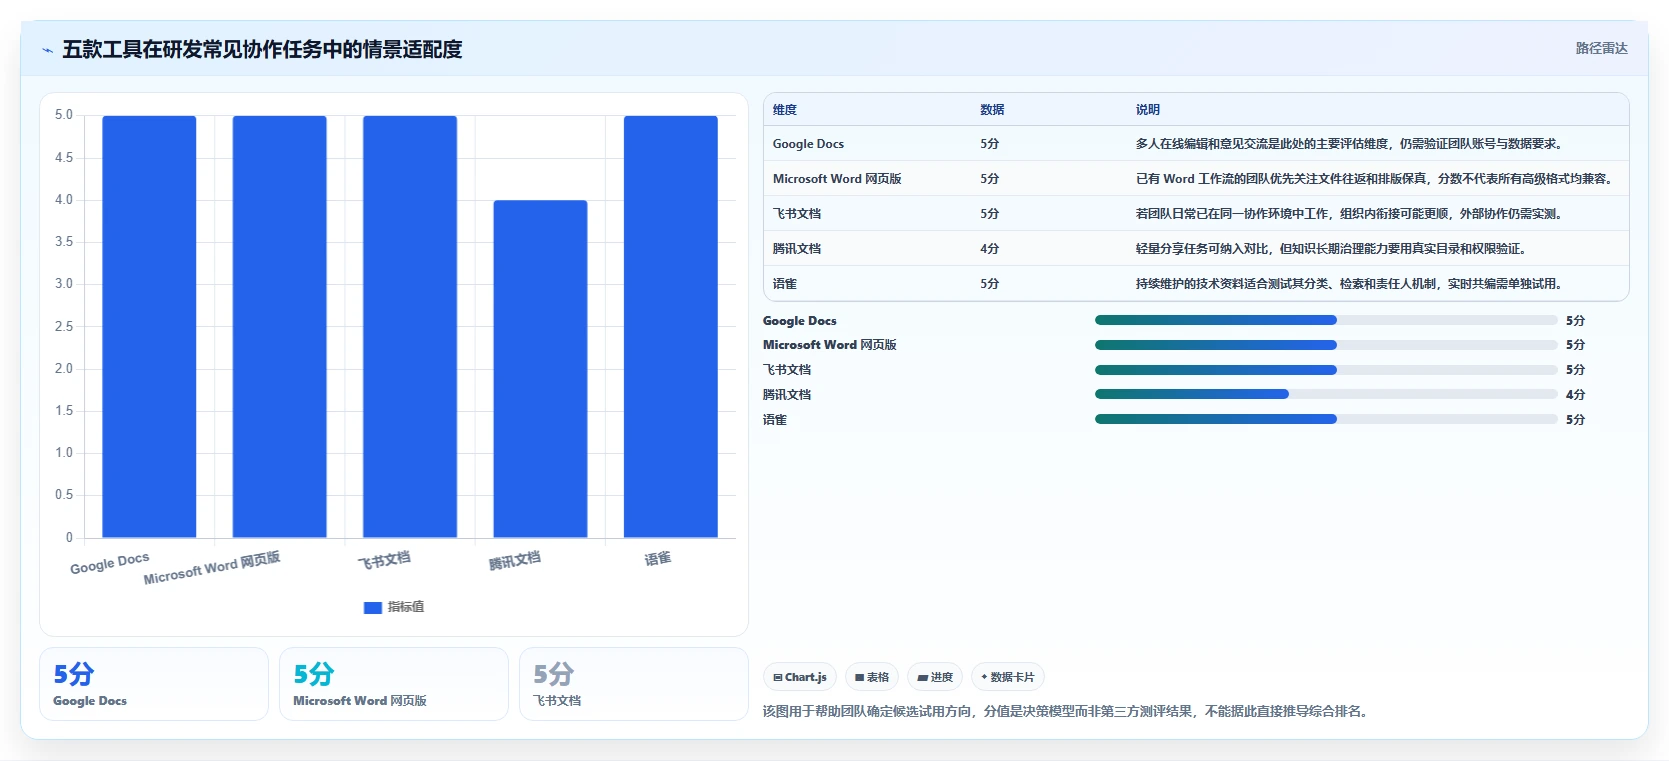This screenshot has height=761, width=1669.
Task: Click the 飞书文档 x-axis label
Action: pos(385,561)
